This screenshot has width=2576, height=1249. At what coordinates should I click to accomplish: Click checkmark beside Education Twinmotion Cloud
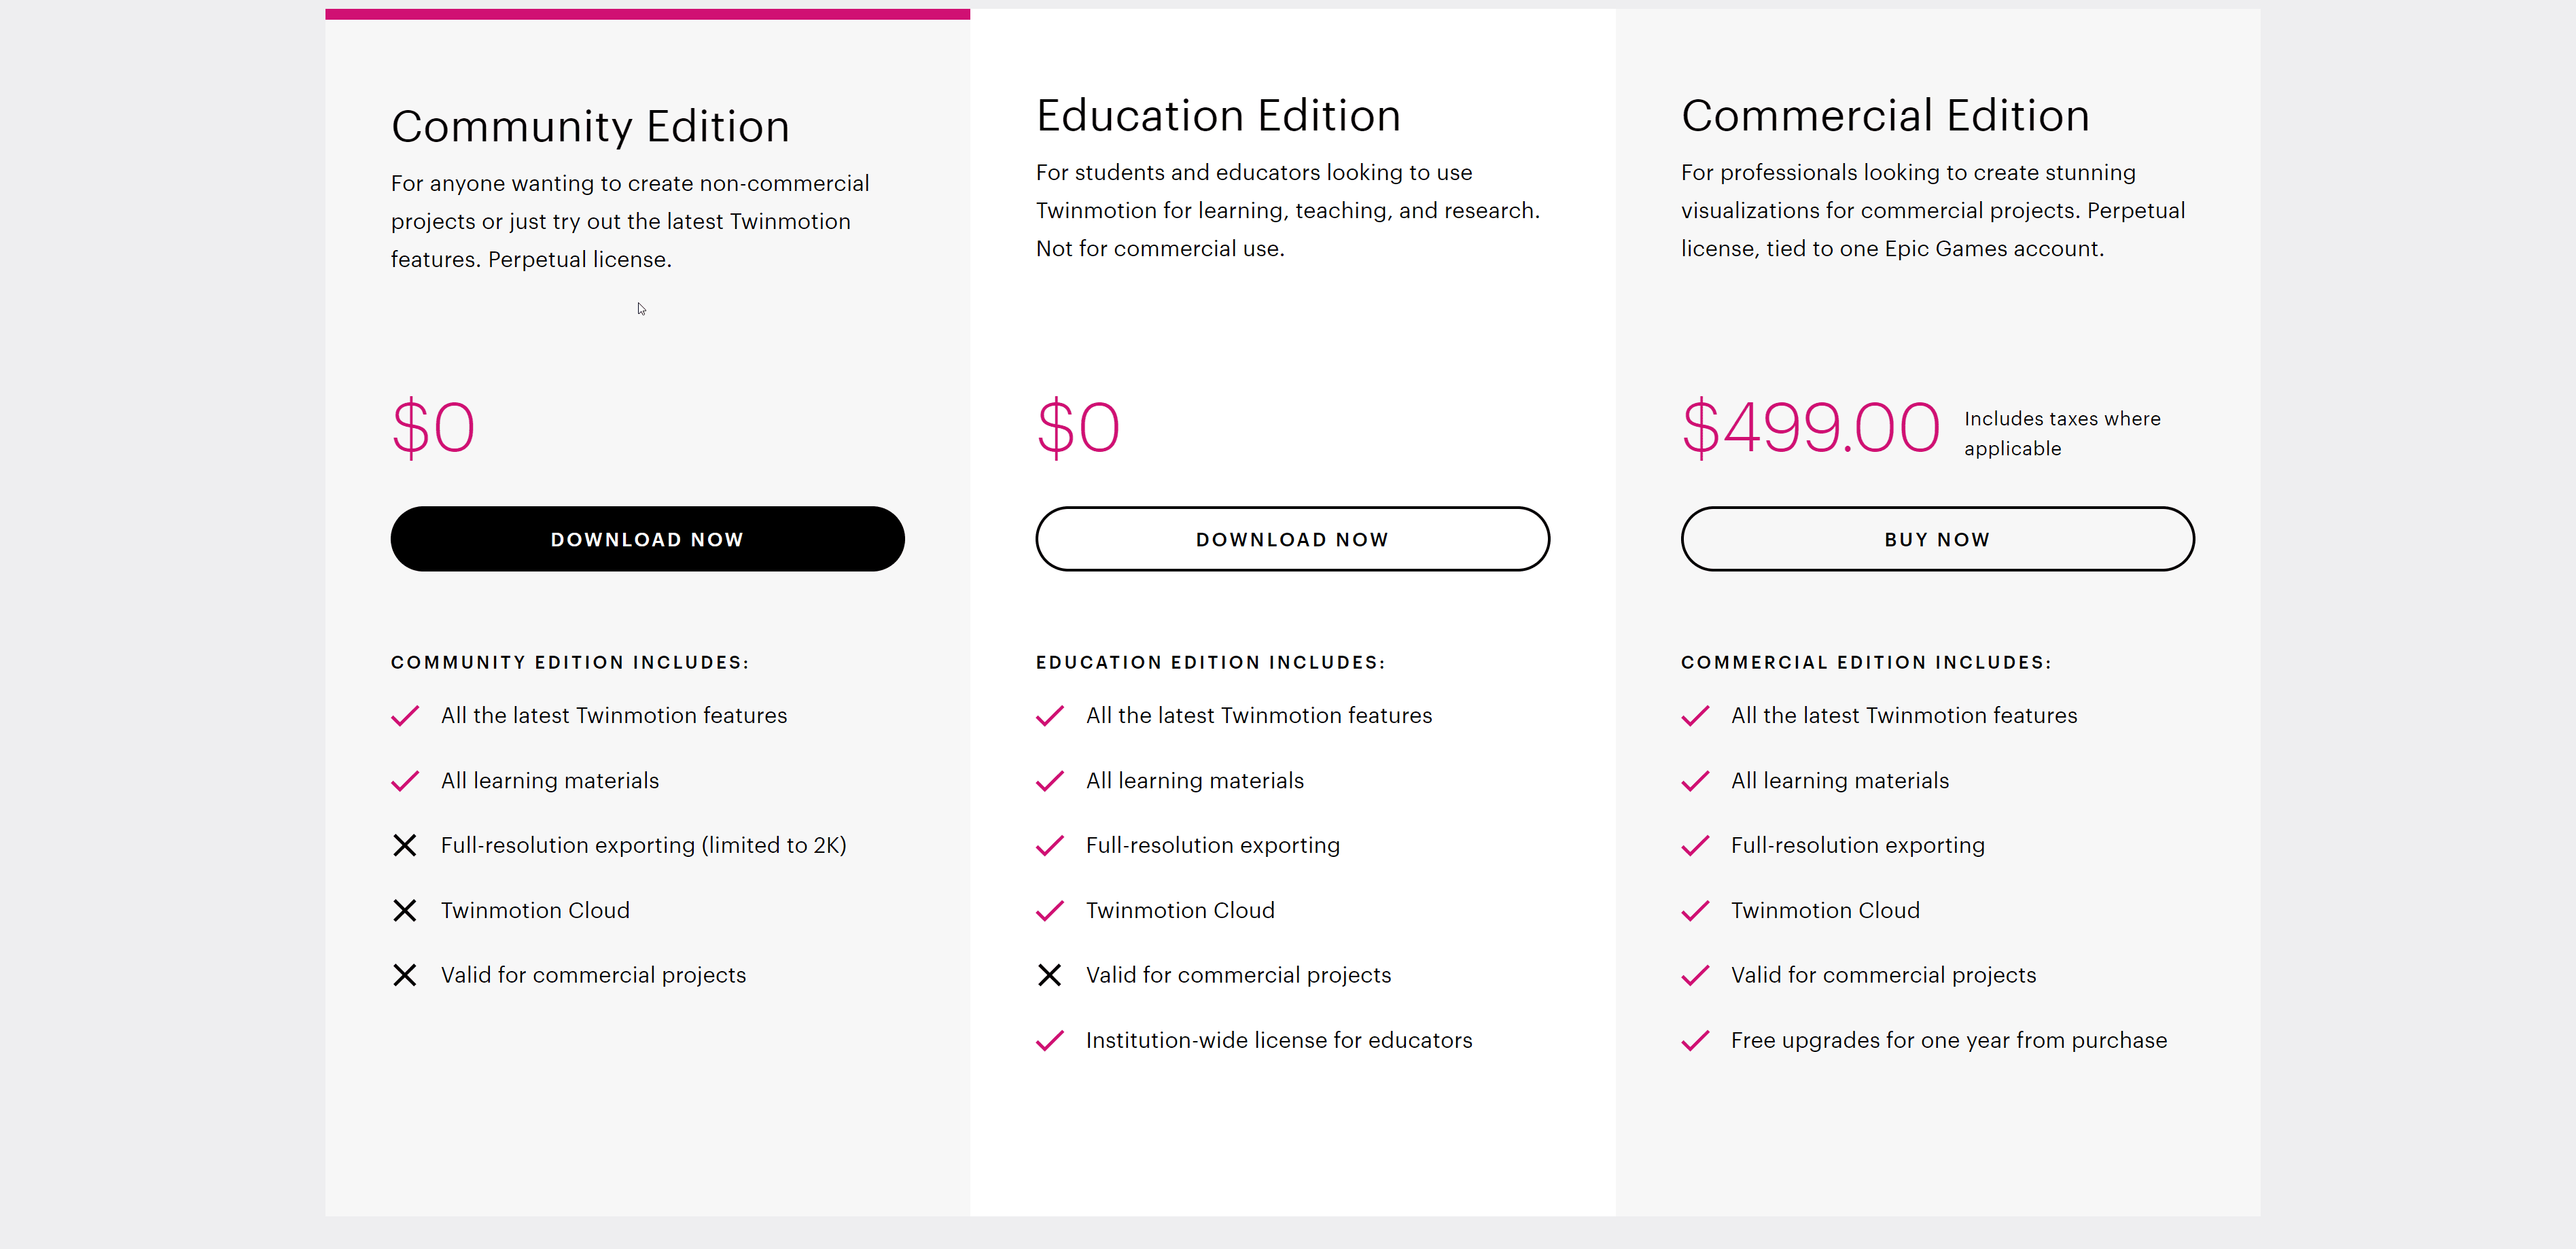pyautogui.click(x=1050, y=910)
